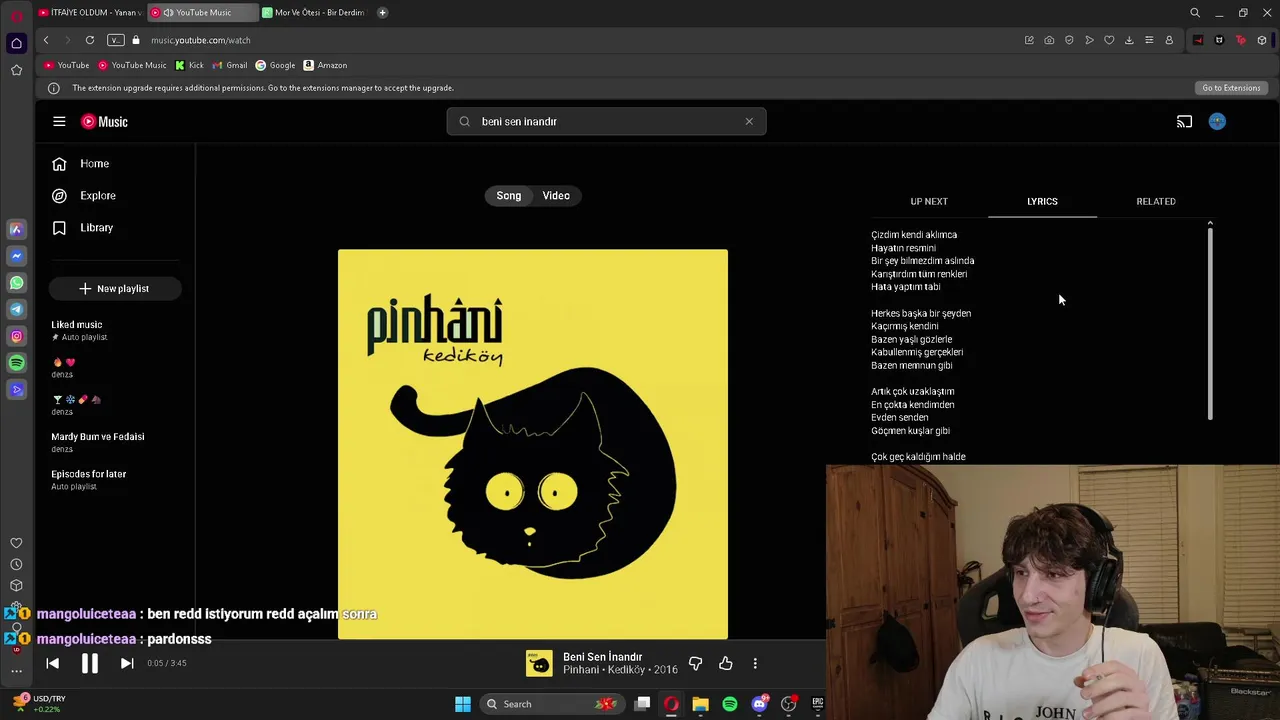Viewport: 1280px width, 720px height.
Task: Click the address bar URL
Action: pyautogui.click(x=201, y=40)
